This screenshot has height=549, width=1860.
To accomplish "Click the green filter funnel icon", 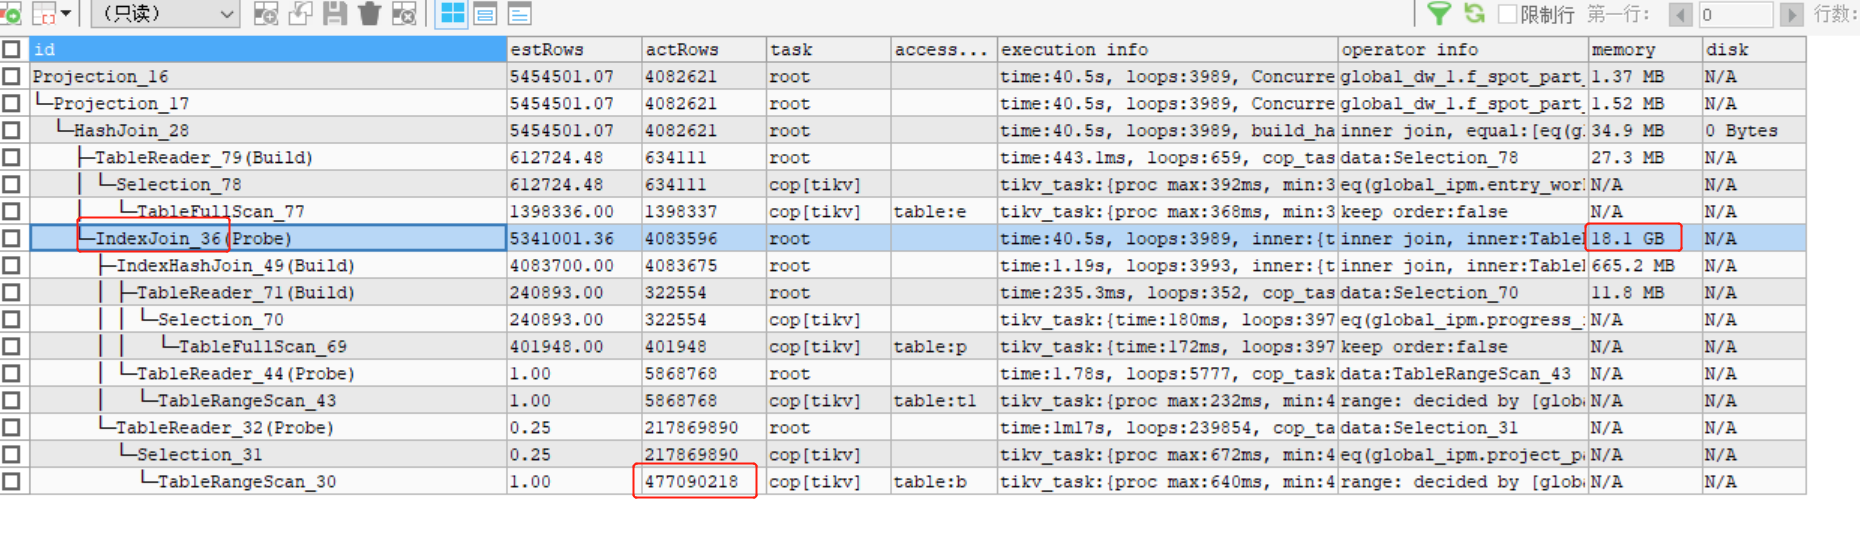I will coord(1438,13).
